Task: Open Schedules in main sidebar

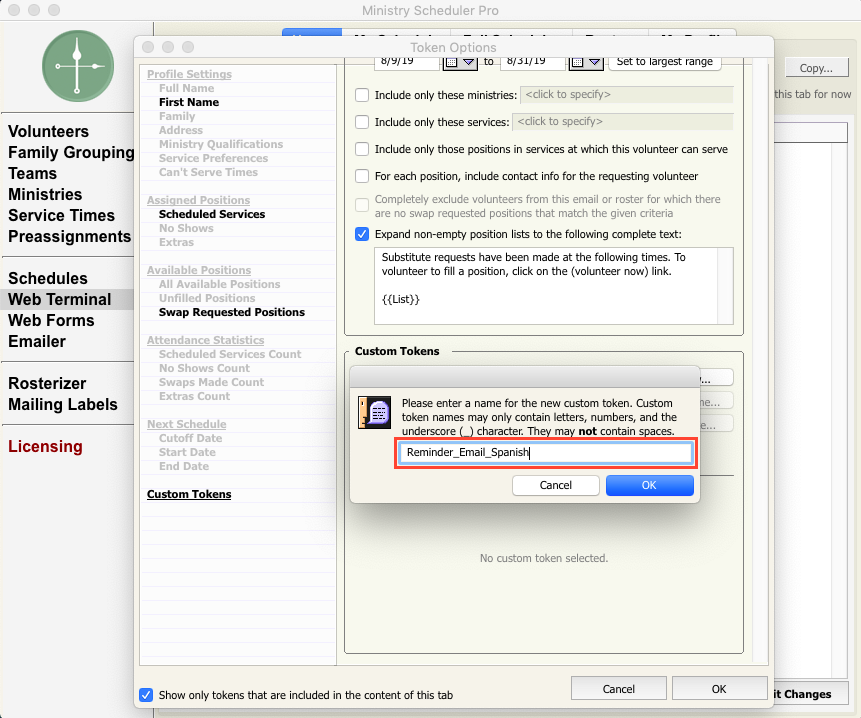Action: click(x=48, y=278)
